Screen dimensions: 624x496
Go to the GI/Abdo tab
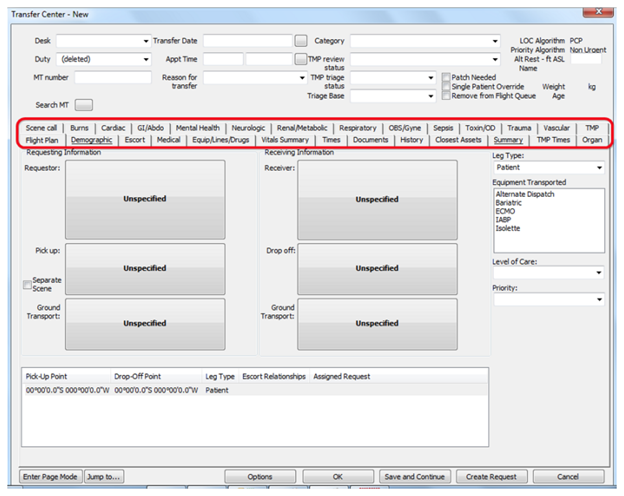[x=150, y=128]
